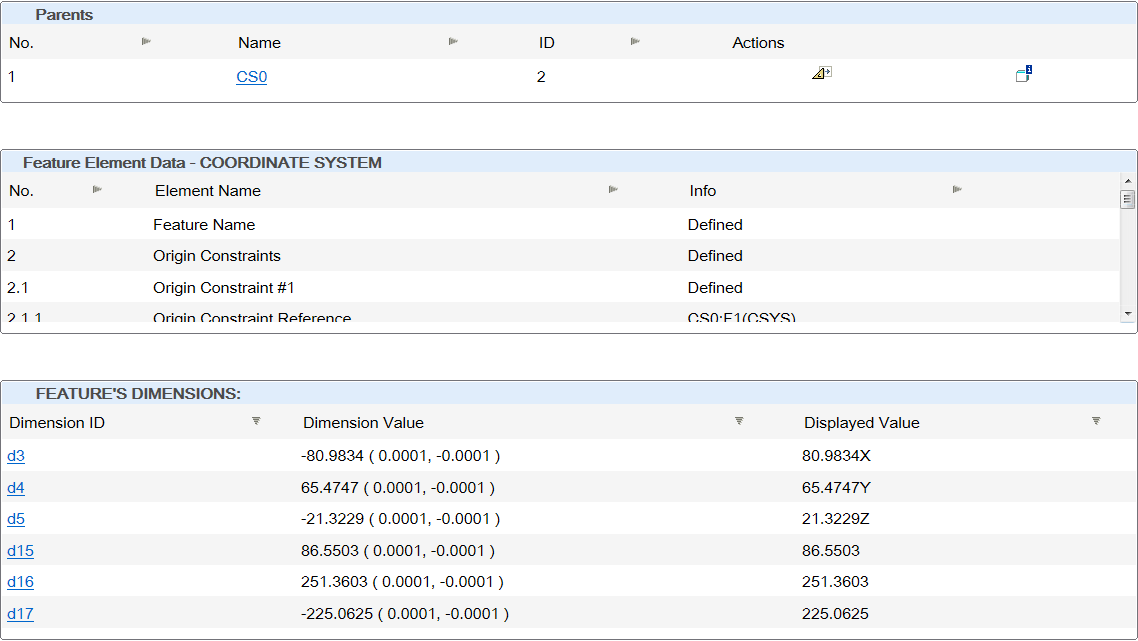The image size is (1138, 641).
Task: Click the Actions column header
Action: (x=758, y=43)
